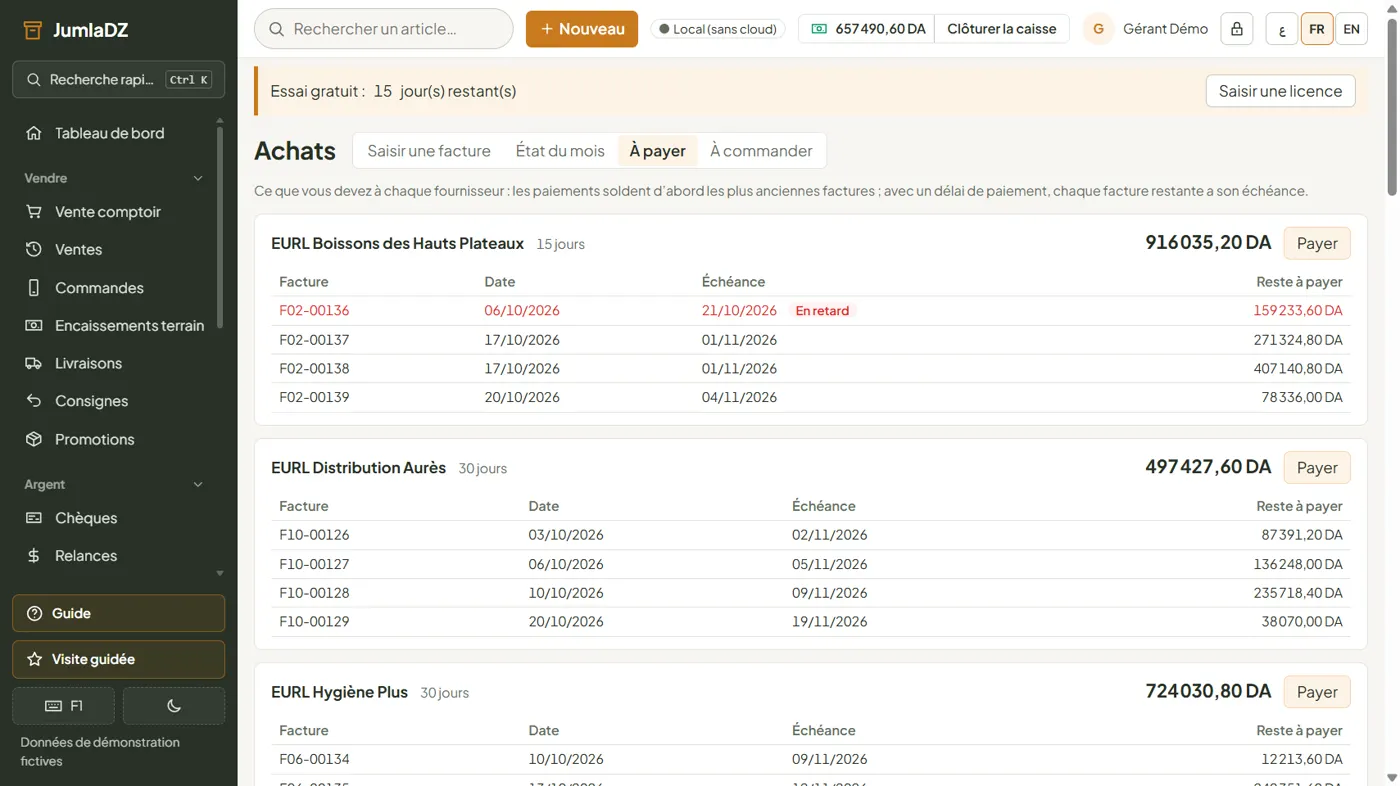Click the Local (sans cloud) status badge
Screen dimensions: 1400x786
(x=718, y=29)
